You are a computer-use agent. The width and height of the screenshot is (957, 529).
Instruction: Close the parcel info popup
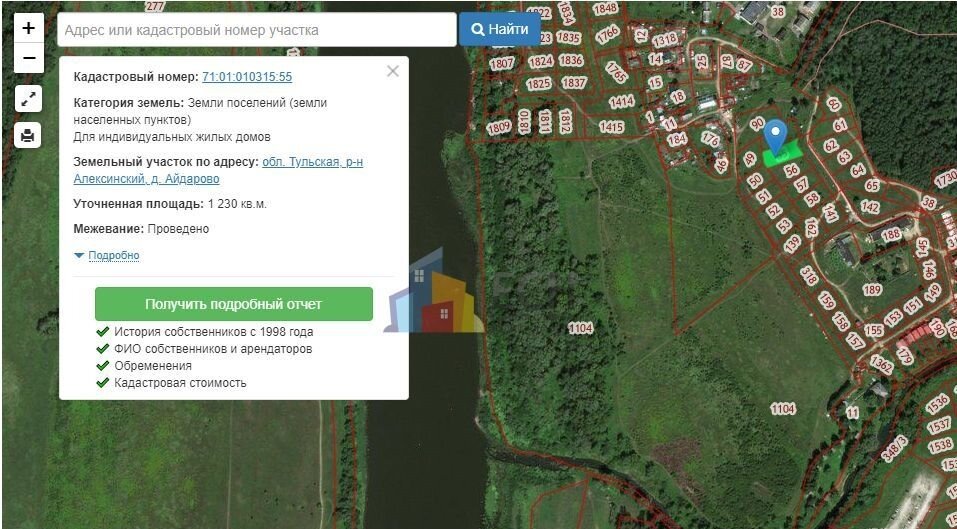click(x=392, y=71)
